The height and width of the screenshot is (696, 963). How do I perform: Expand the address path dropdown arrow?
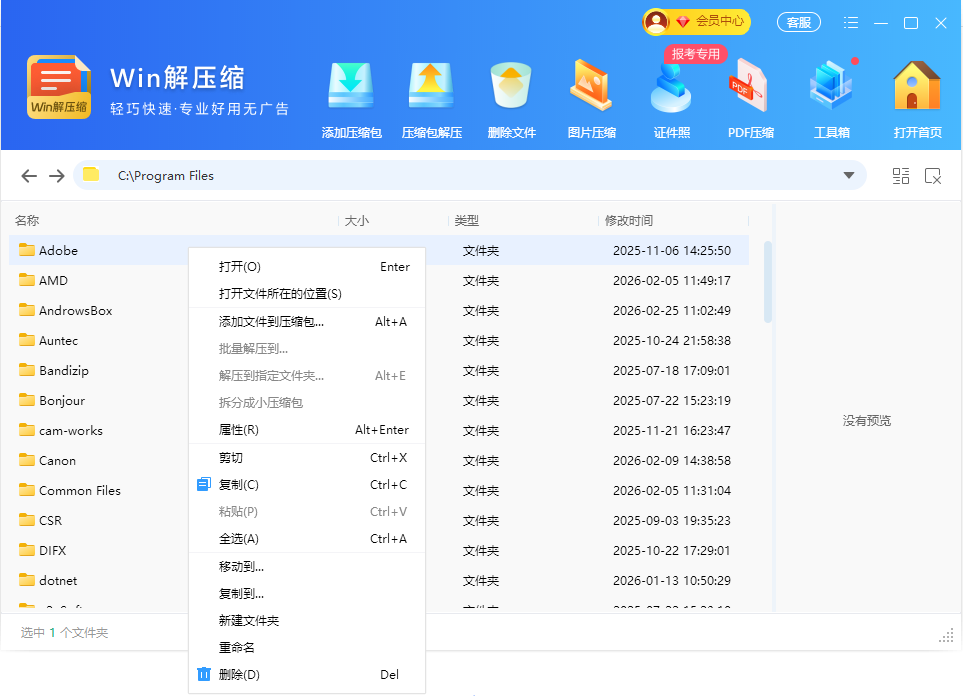click(x=849, y=176)
